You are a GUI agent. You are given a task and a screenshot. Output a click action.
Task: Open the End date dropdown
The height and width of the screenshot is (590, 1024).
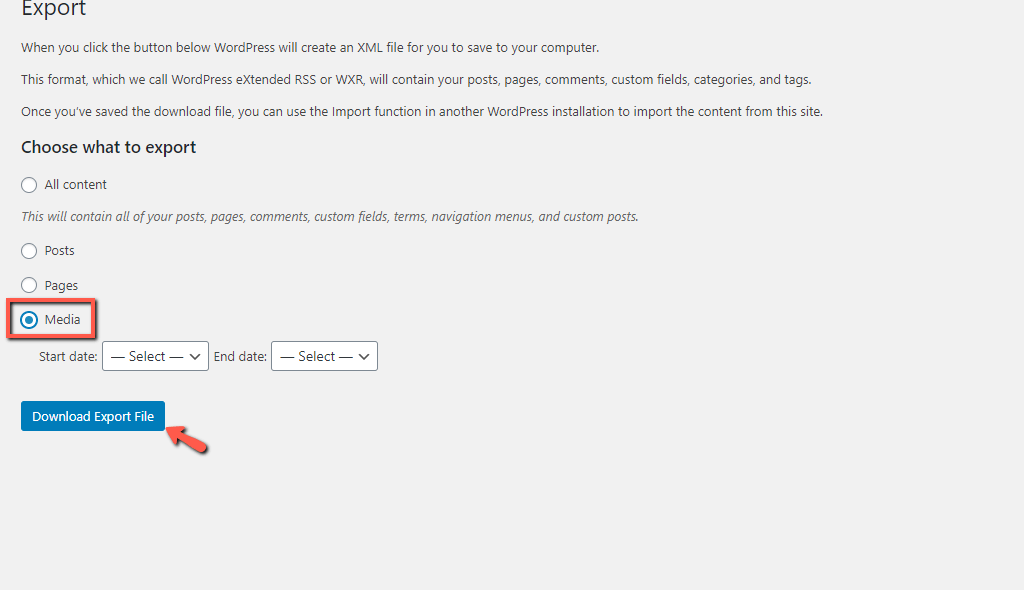point(325,356)
